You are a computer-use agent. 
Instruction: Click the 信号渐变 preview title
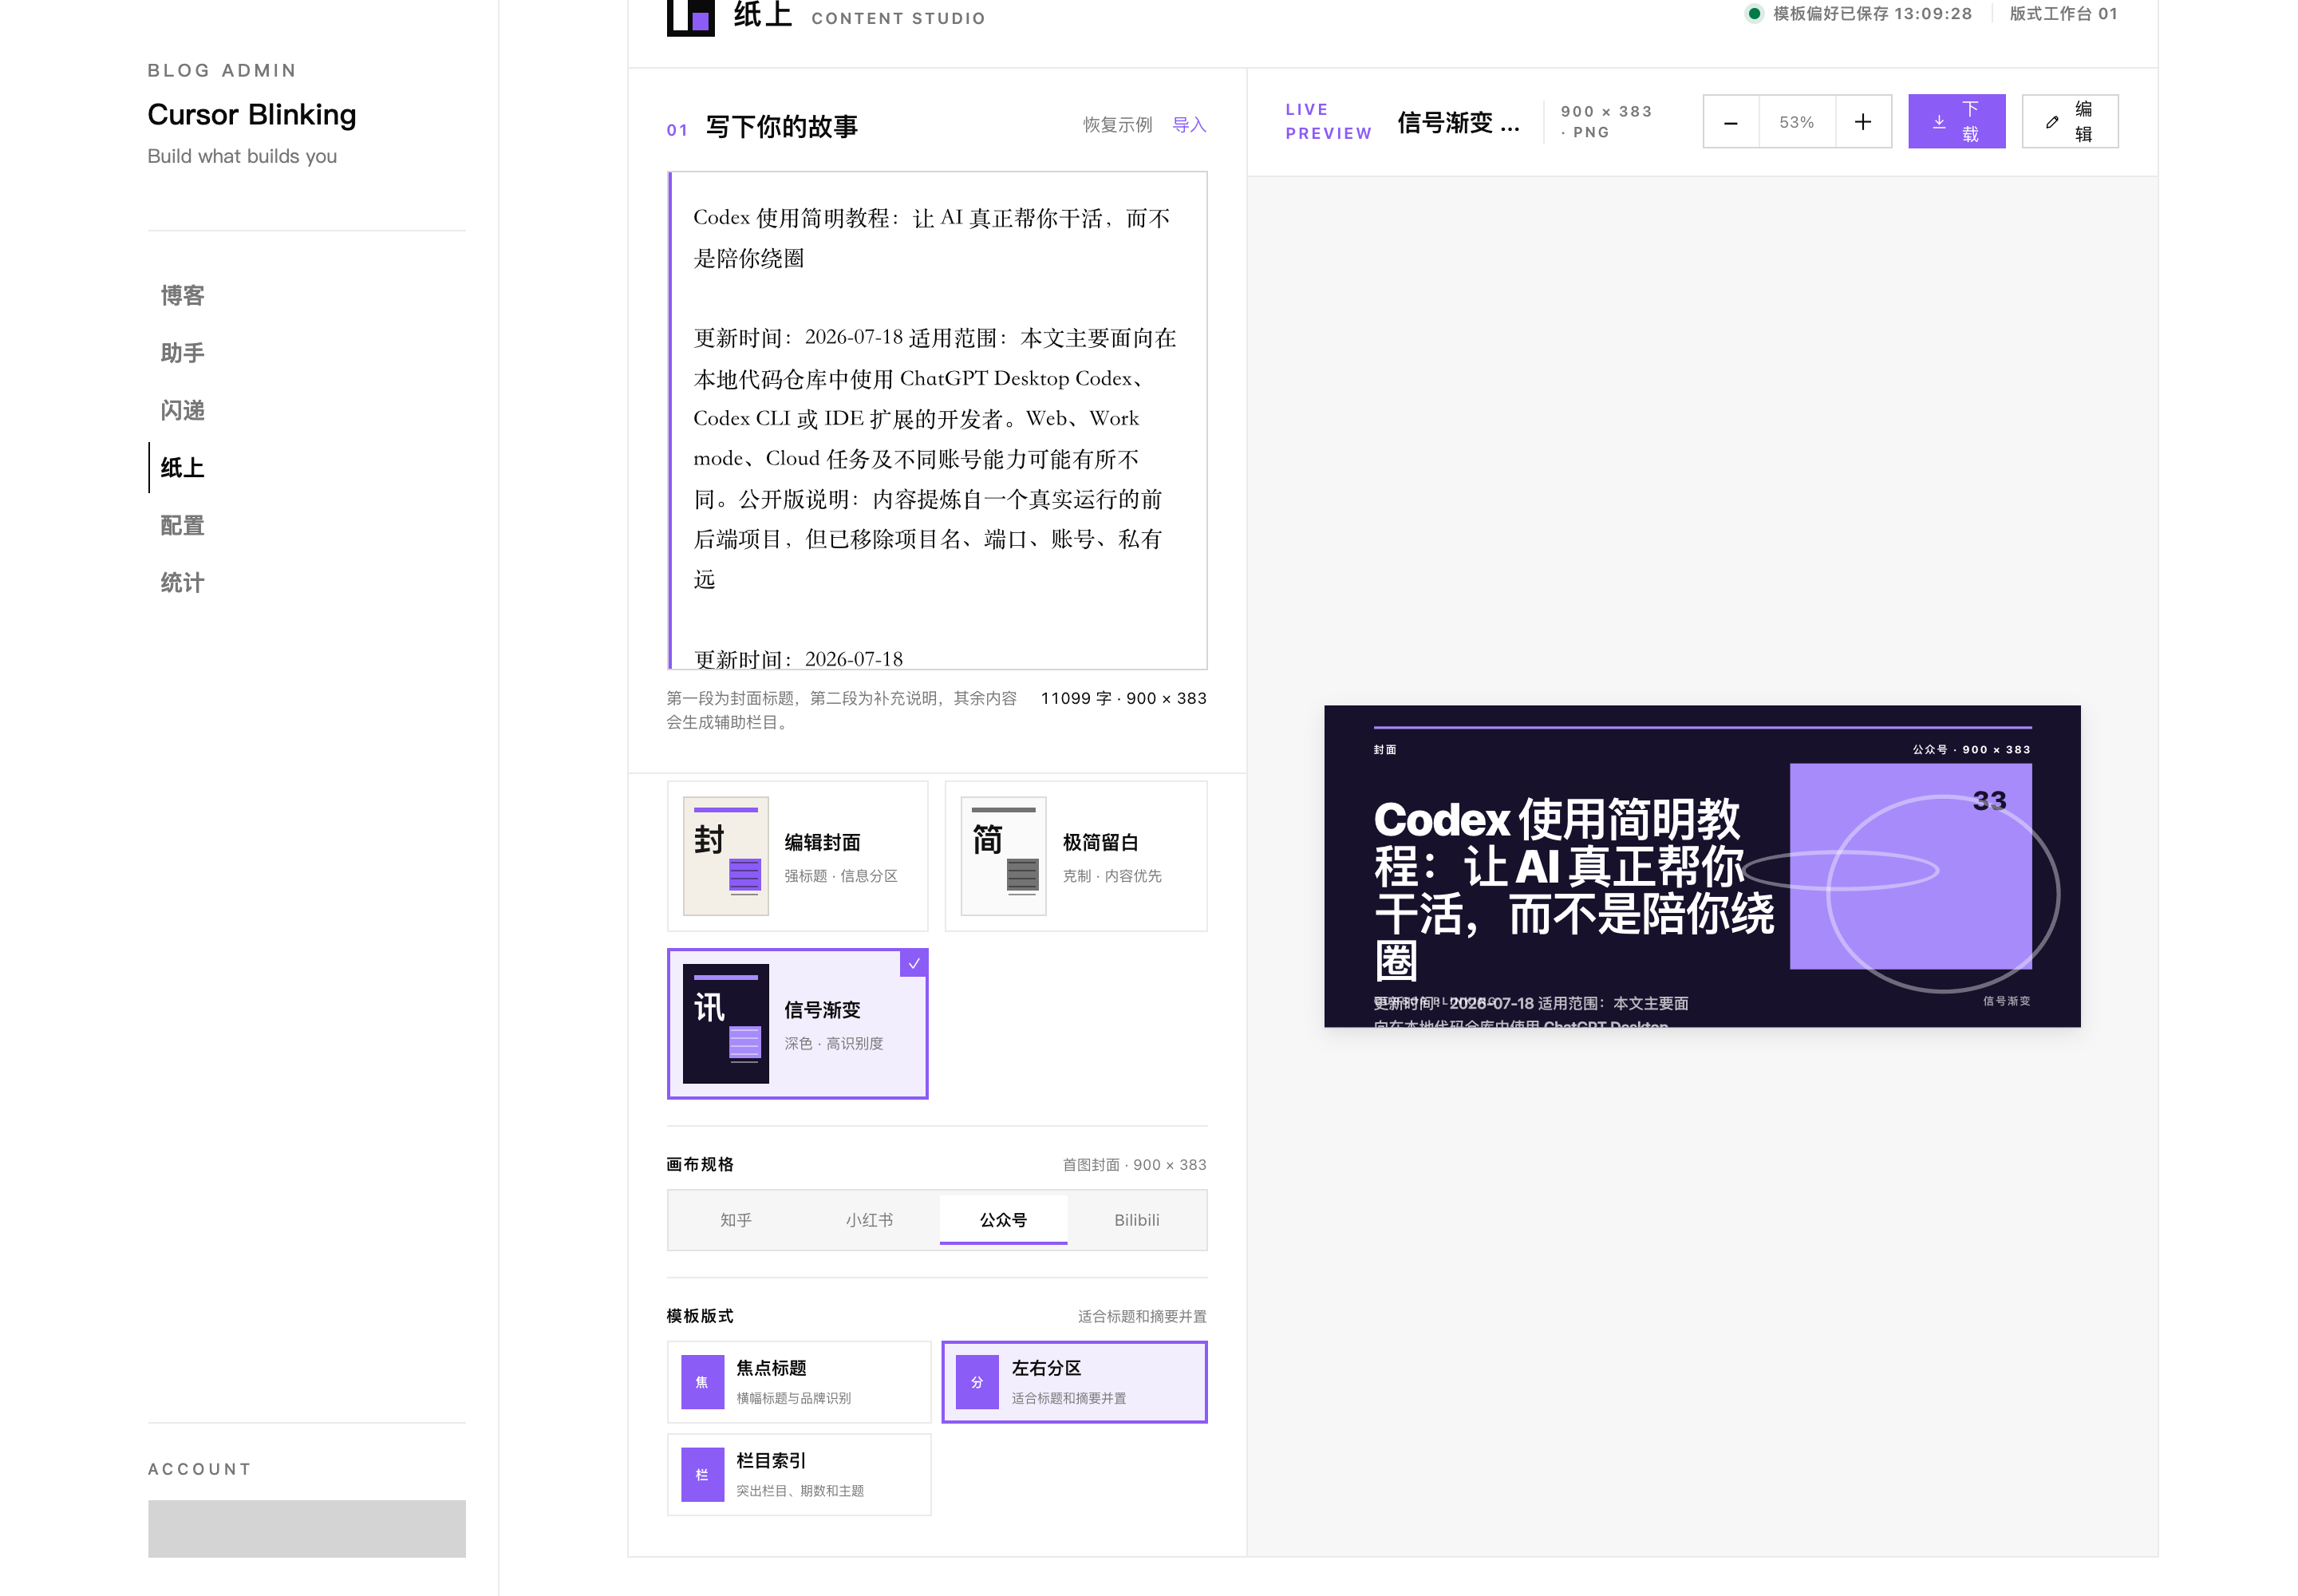point(1458,123)
